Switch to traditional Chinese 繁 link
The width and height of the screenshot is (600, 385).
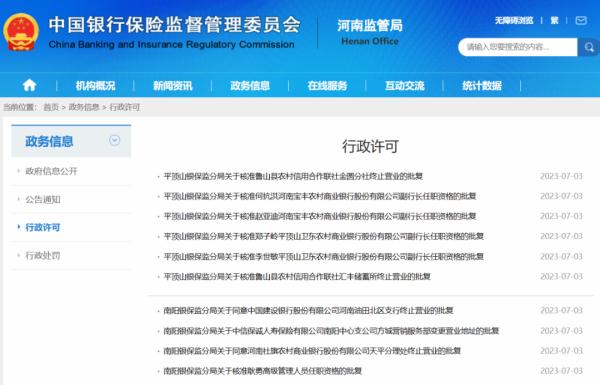pyautogui.click(x=554, y=20)
